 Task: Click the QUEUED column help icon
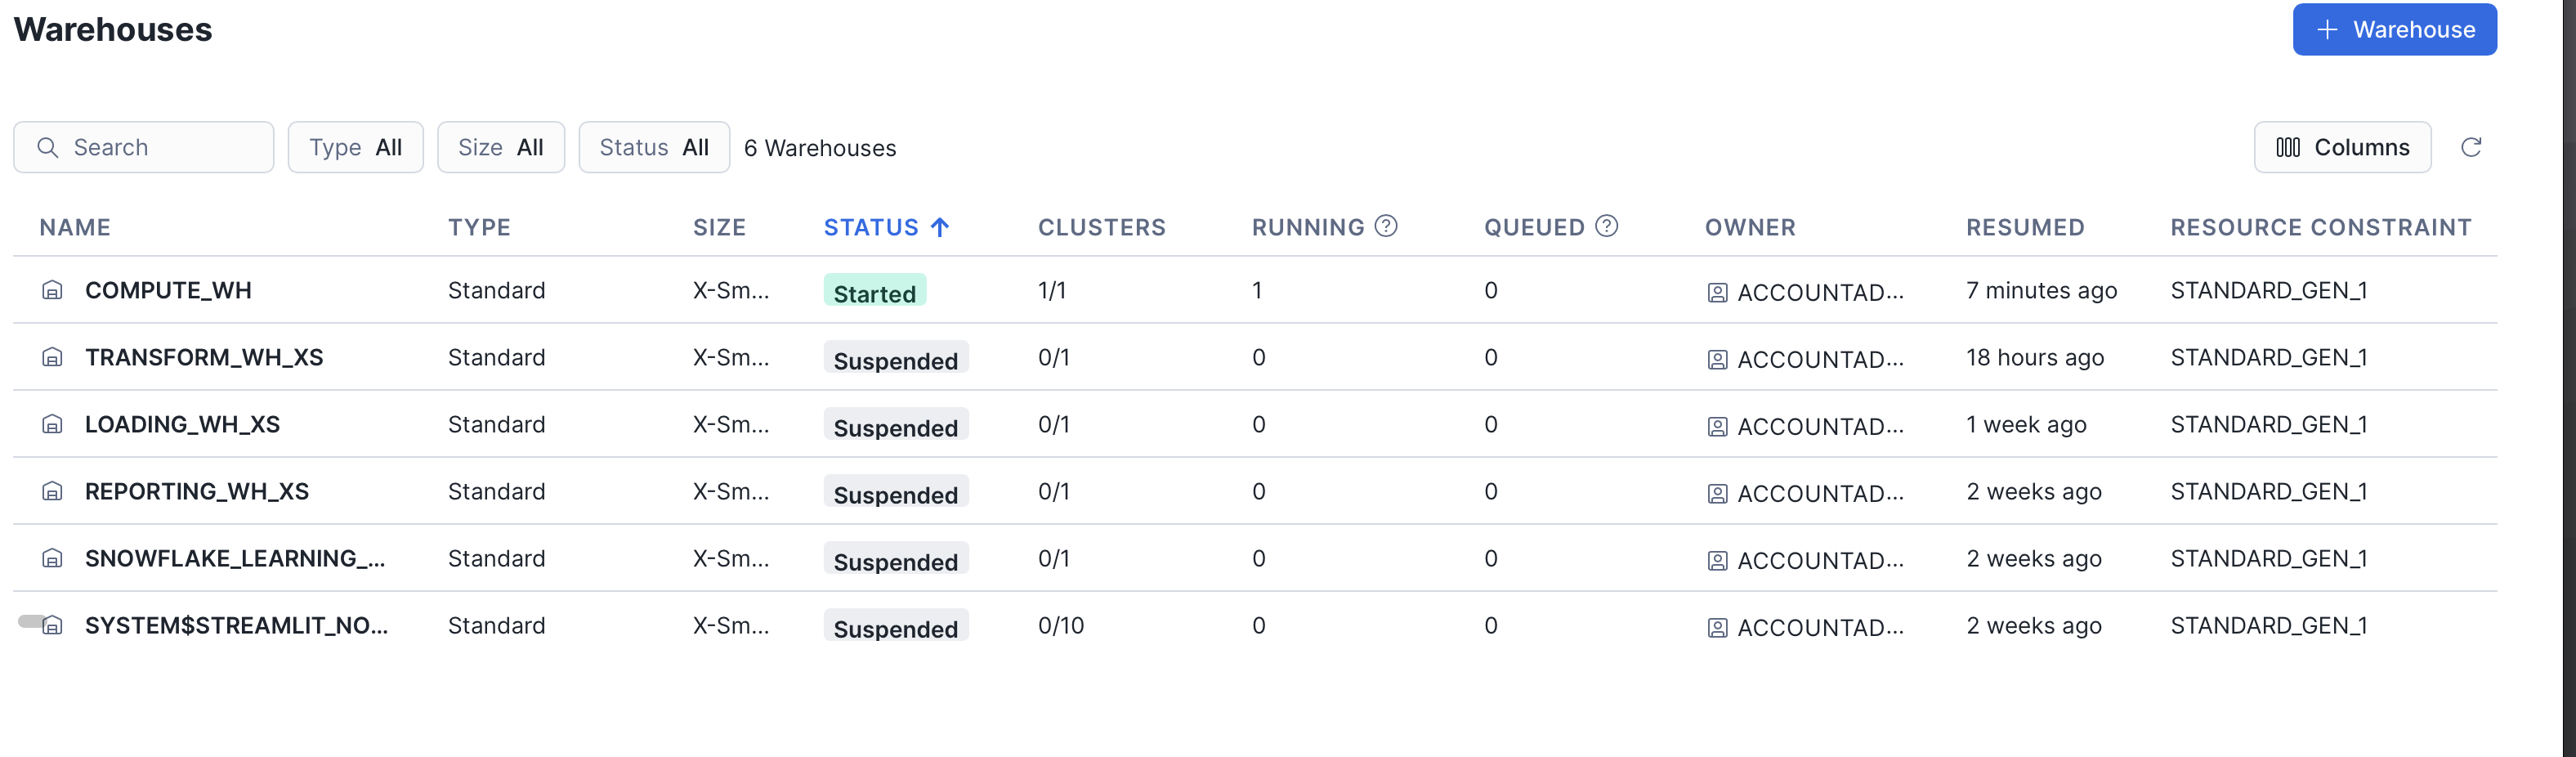(x=1606, y=226)
